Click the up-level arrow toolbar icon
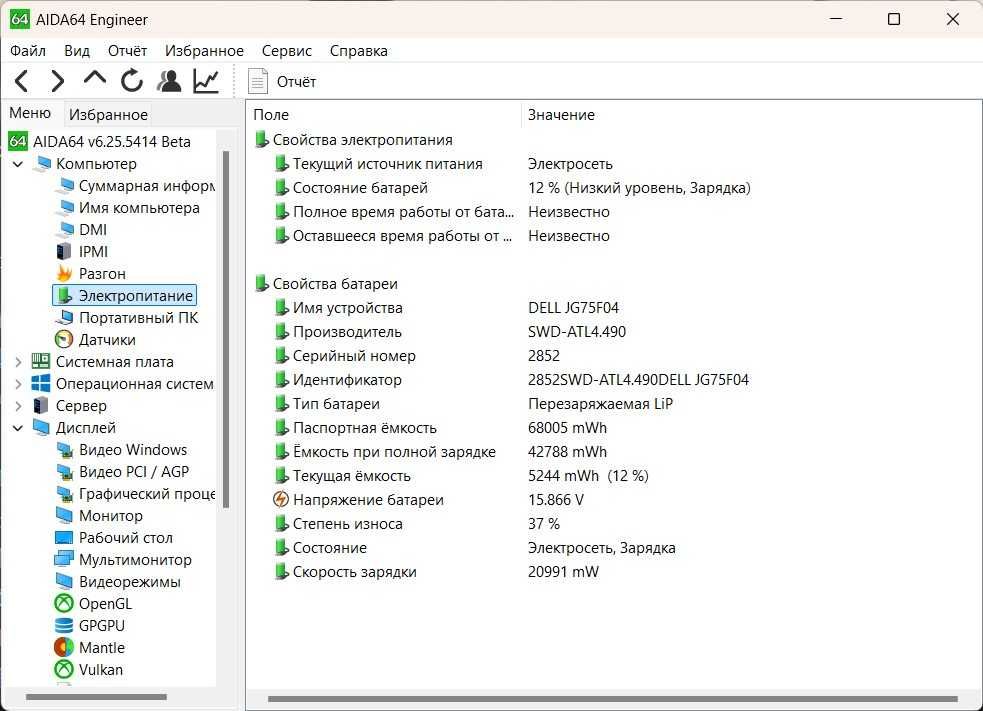Image resolution: width=983 pixels, height=711 pixels. point(95,80)
